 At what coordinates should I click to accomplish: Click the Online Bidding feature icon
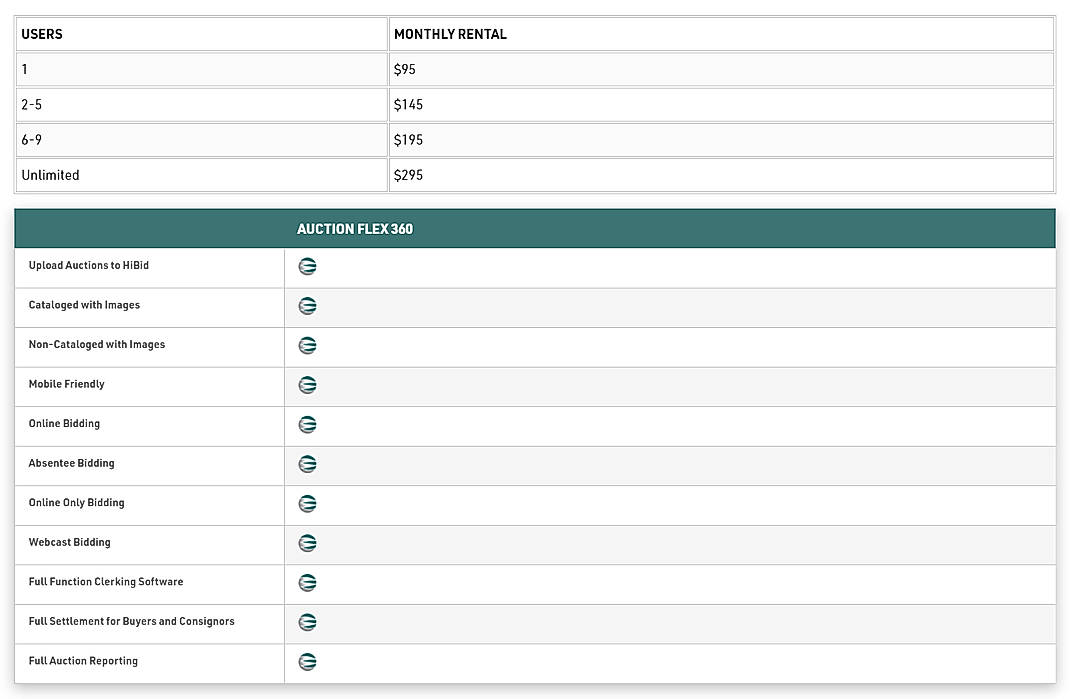pyautogui.click(x=307, y=424)
